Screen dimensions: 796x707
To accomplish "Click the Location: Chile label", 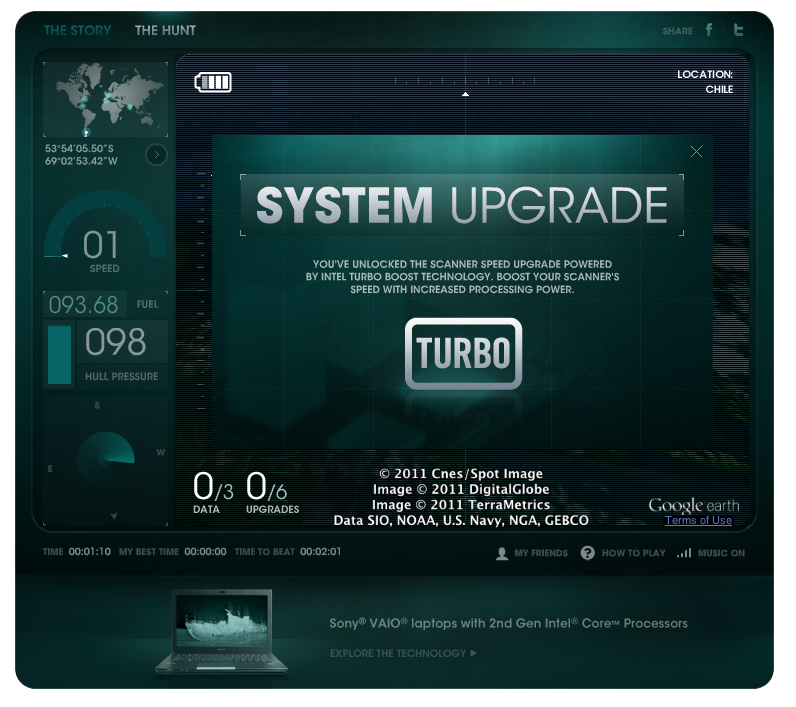I will pyautogui.click(x=705, y=82).
